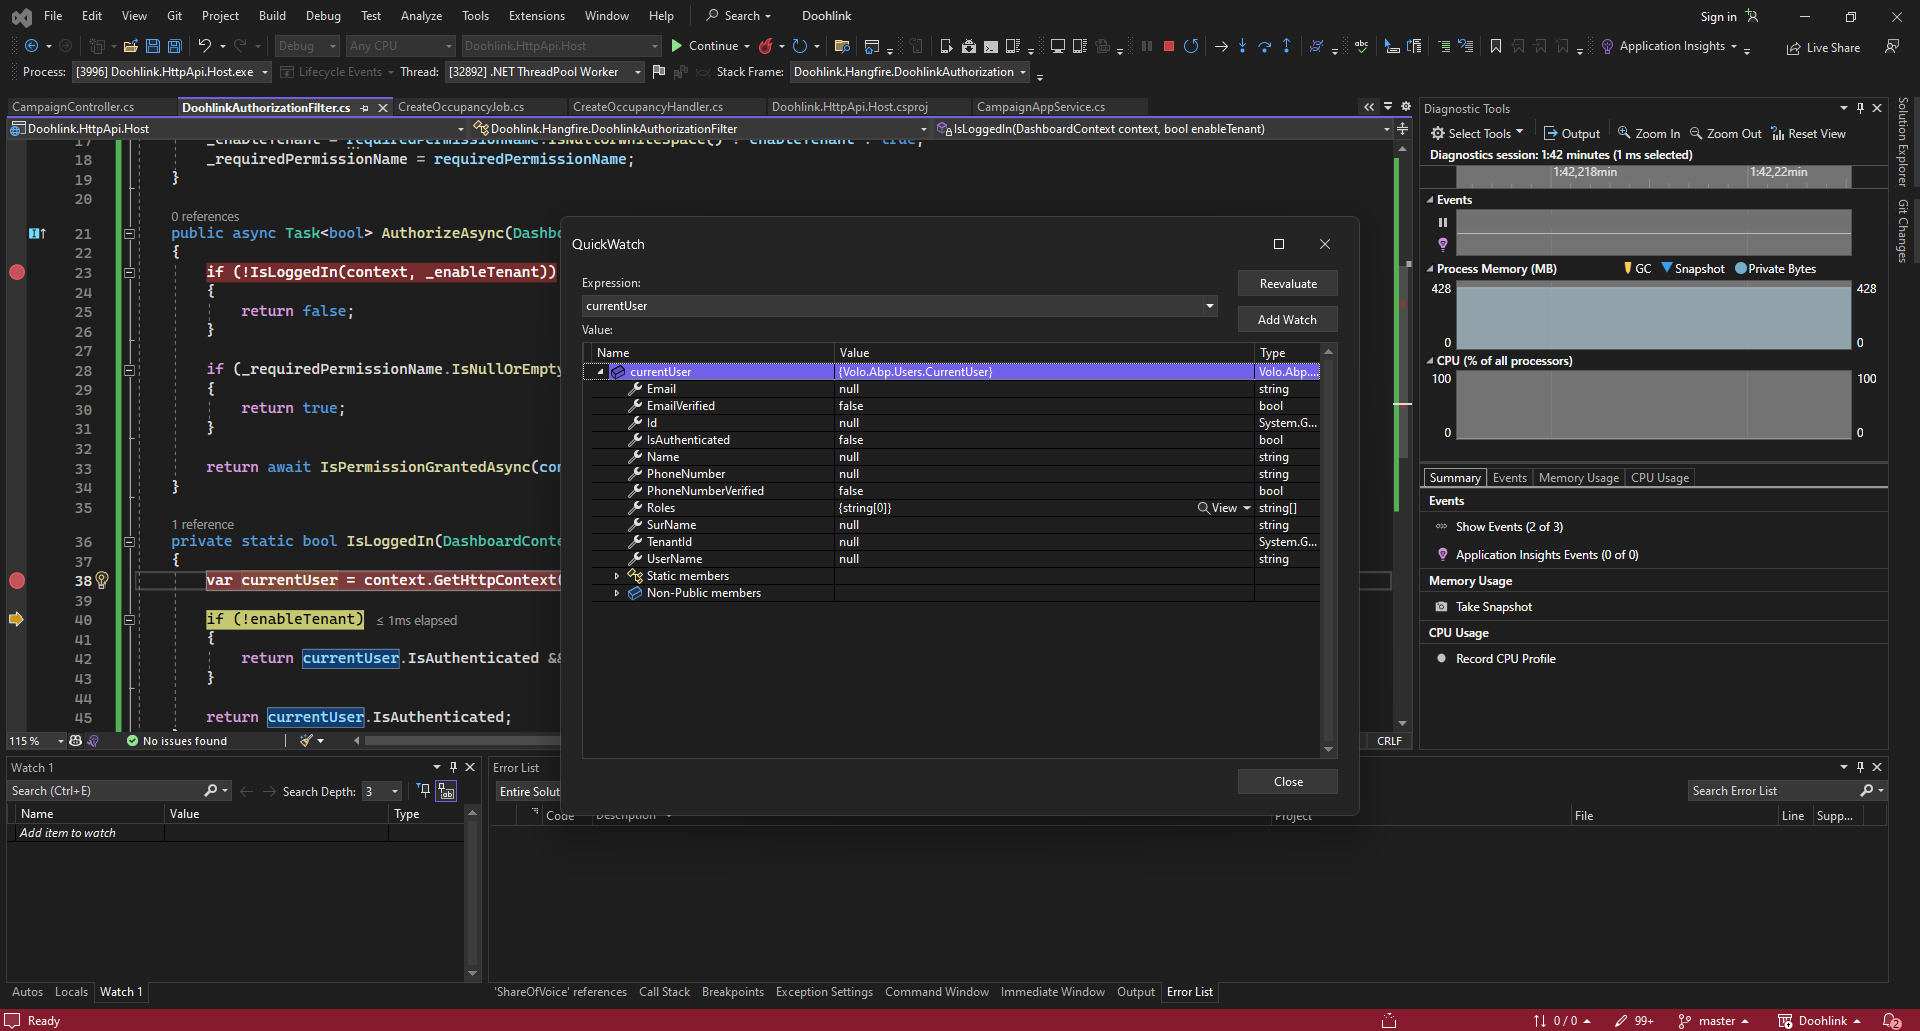Click the Step Out debug icon
Viewport: 1920px width, 1031px height.
(1286, 46)
